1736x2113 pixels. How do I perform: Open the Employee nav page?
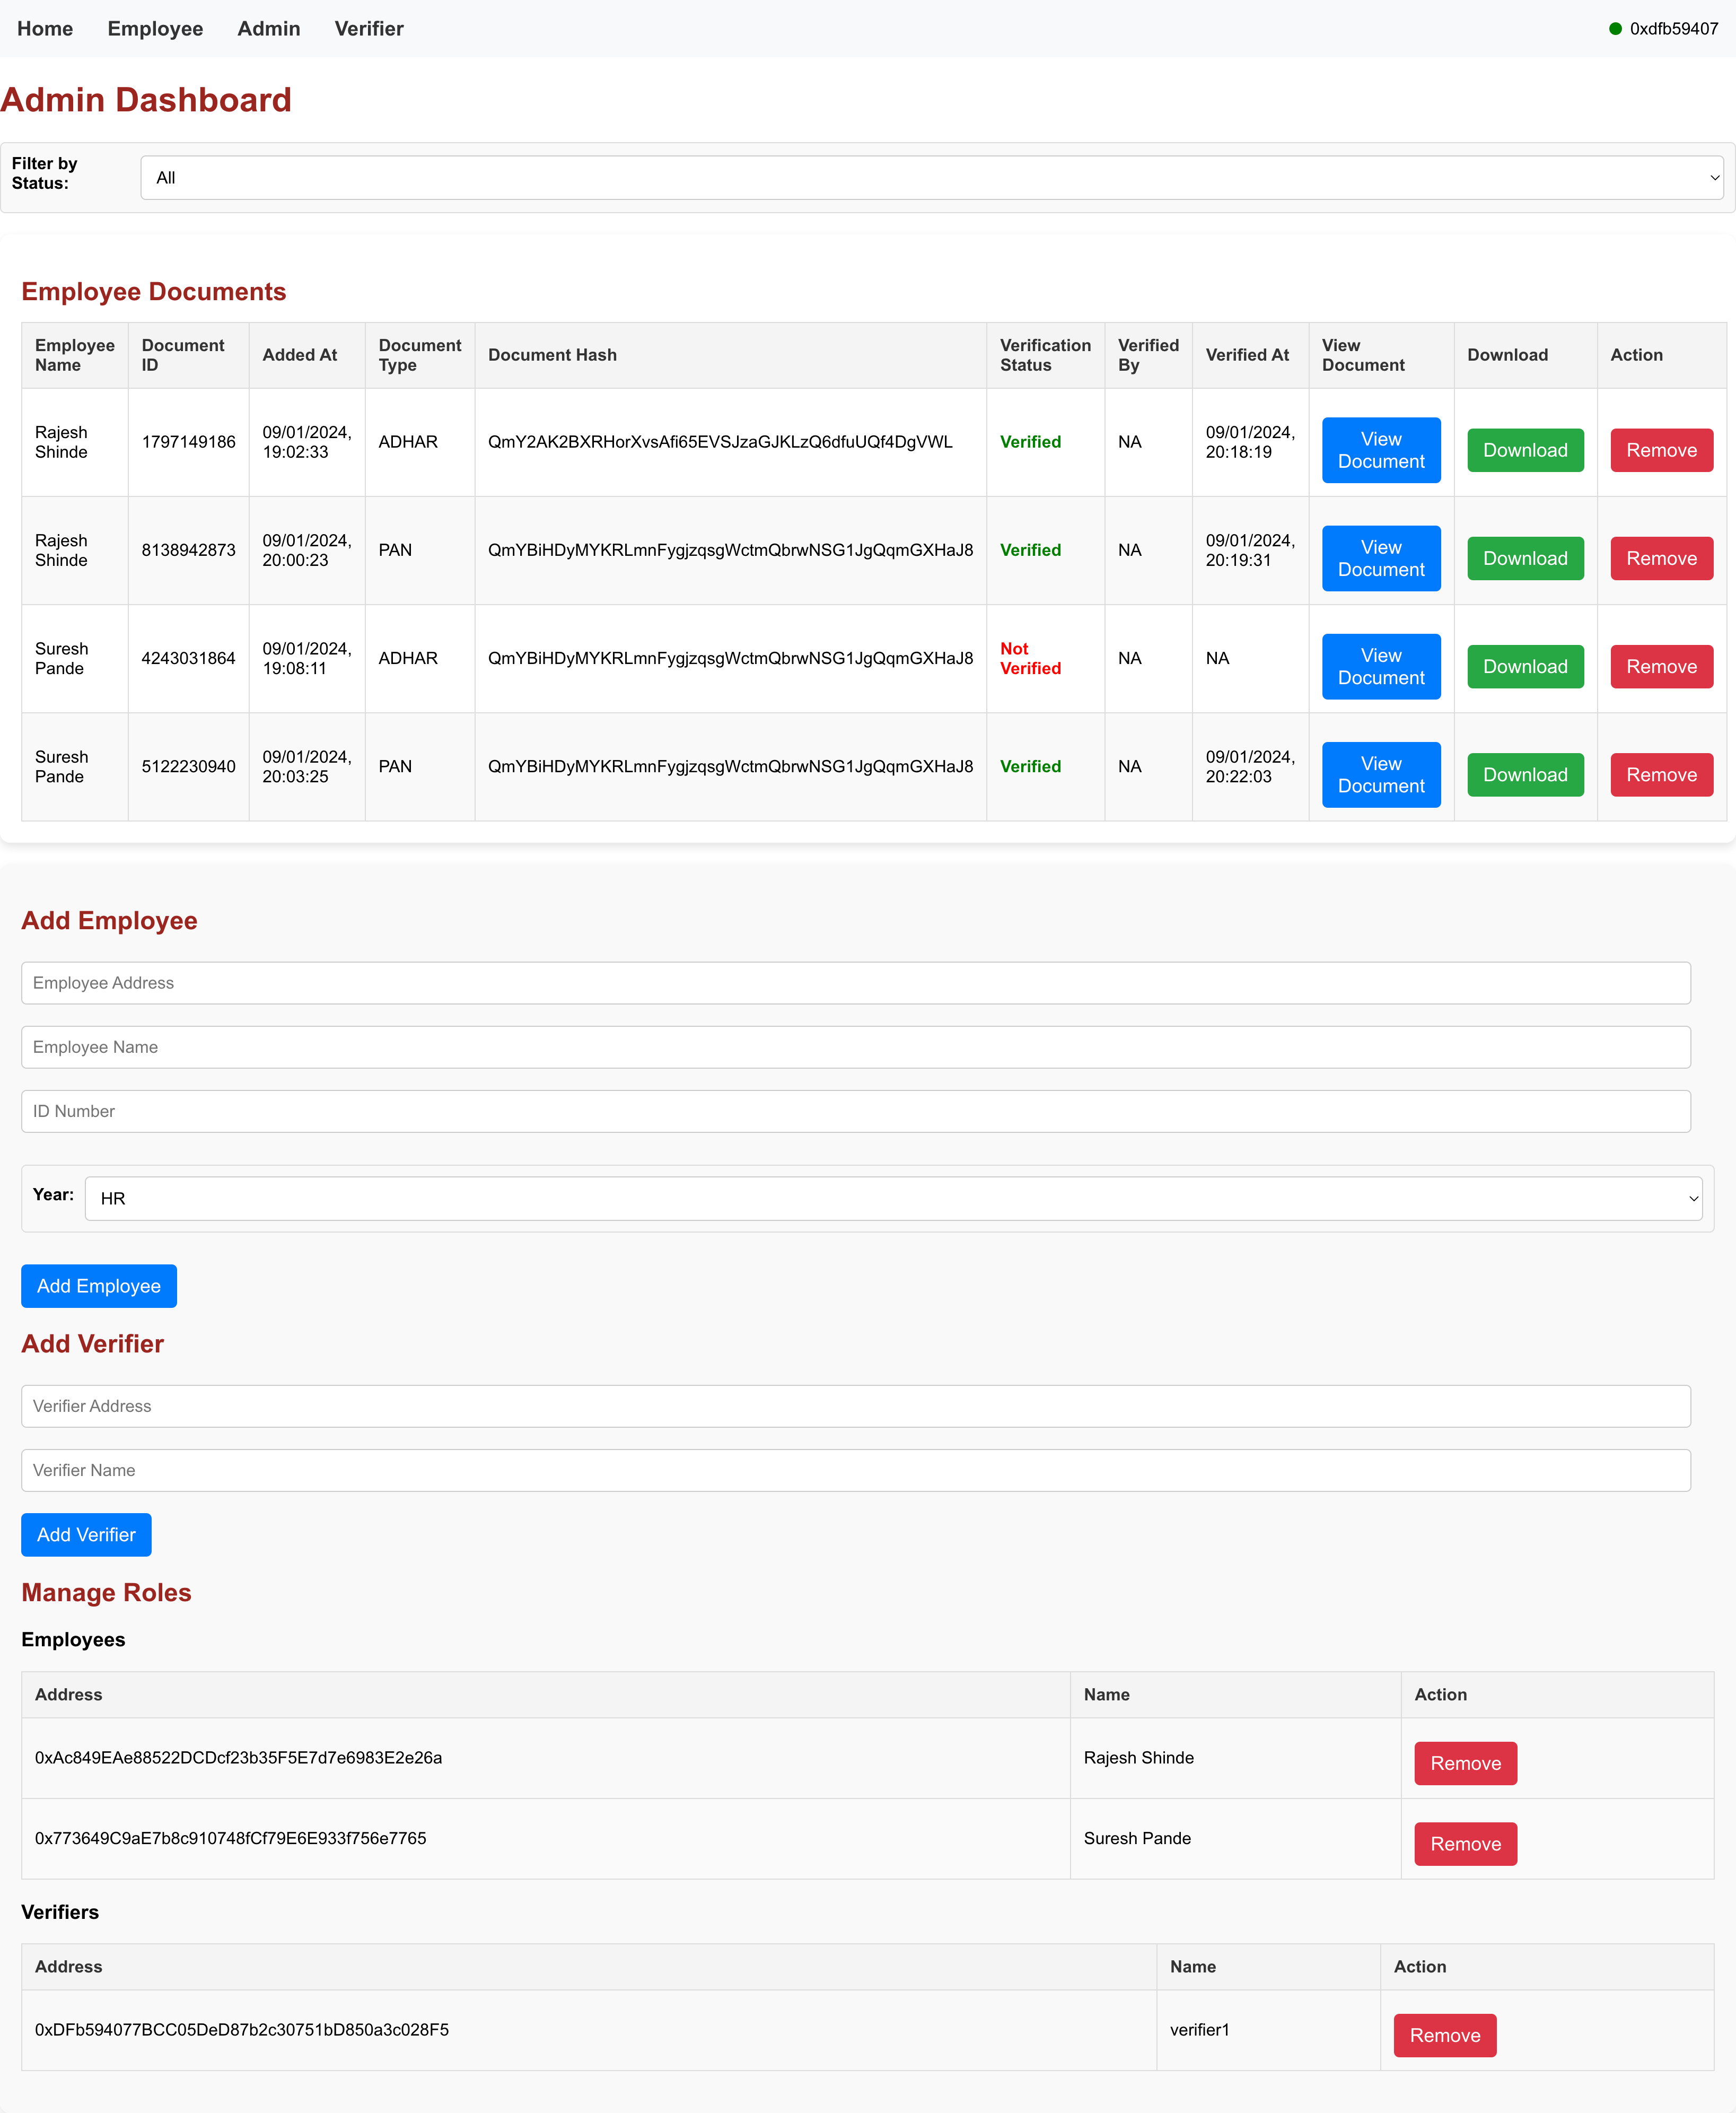[x=155, y=29]
